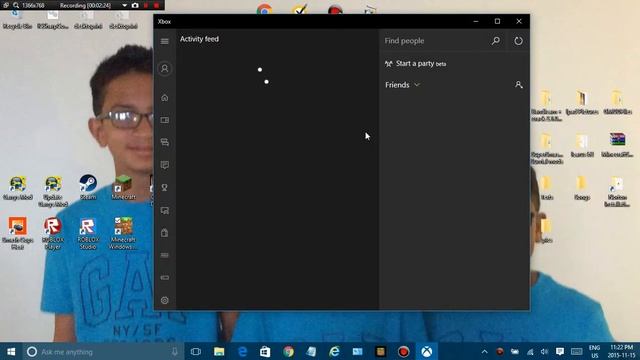Open Settings gear in Xbox sidebar
640x360 pixels.
164,300
